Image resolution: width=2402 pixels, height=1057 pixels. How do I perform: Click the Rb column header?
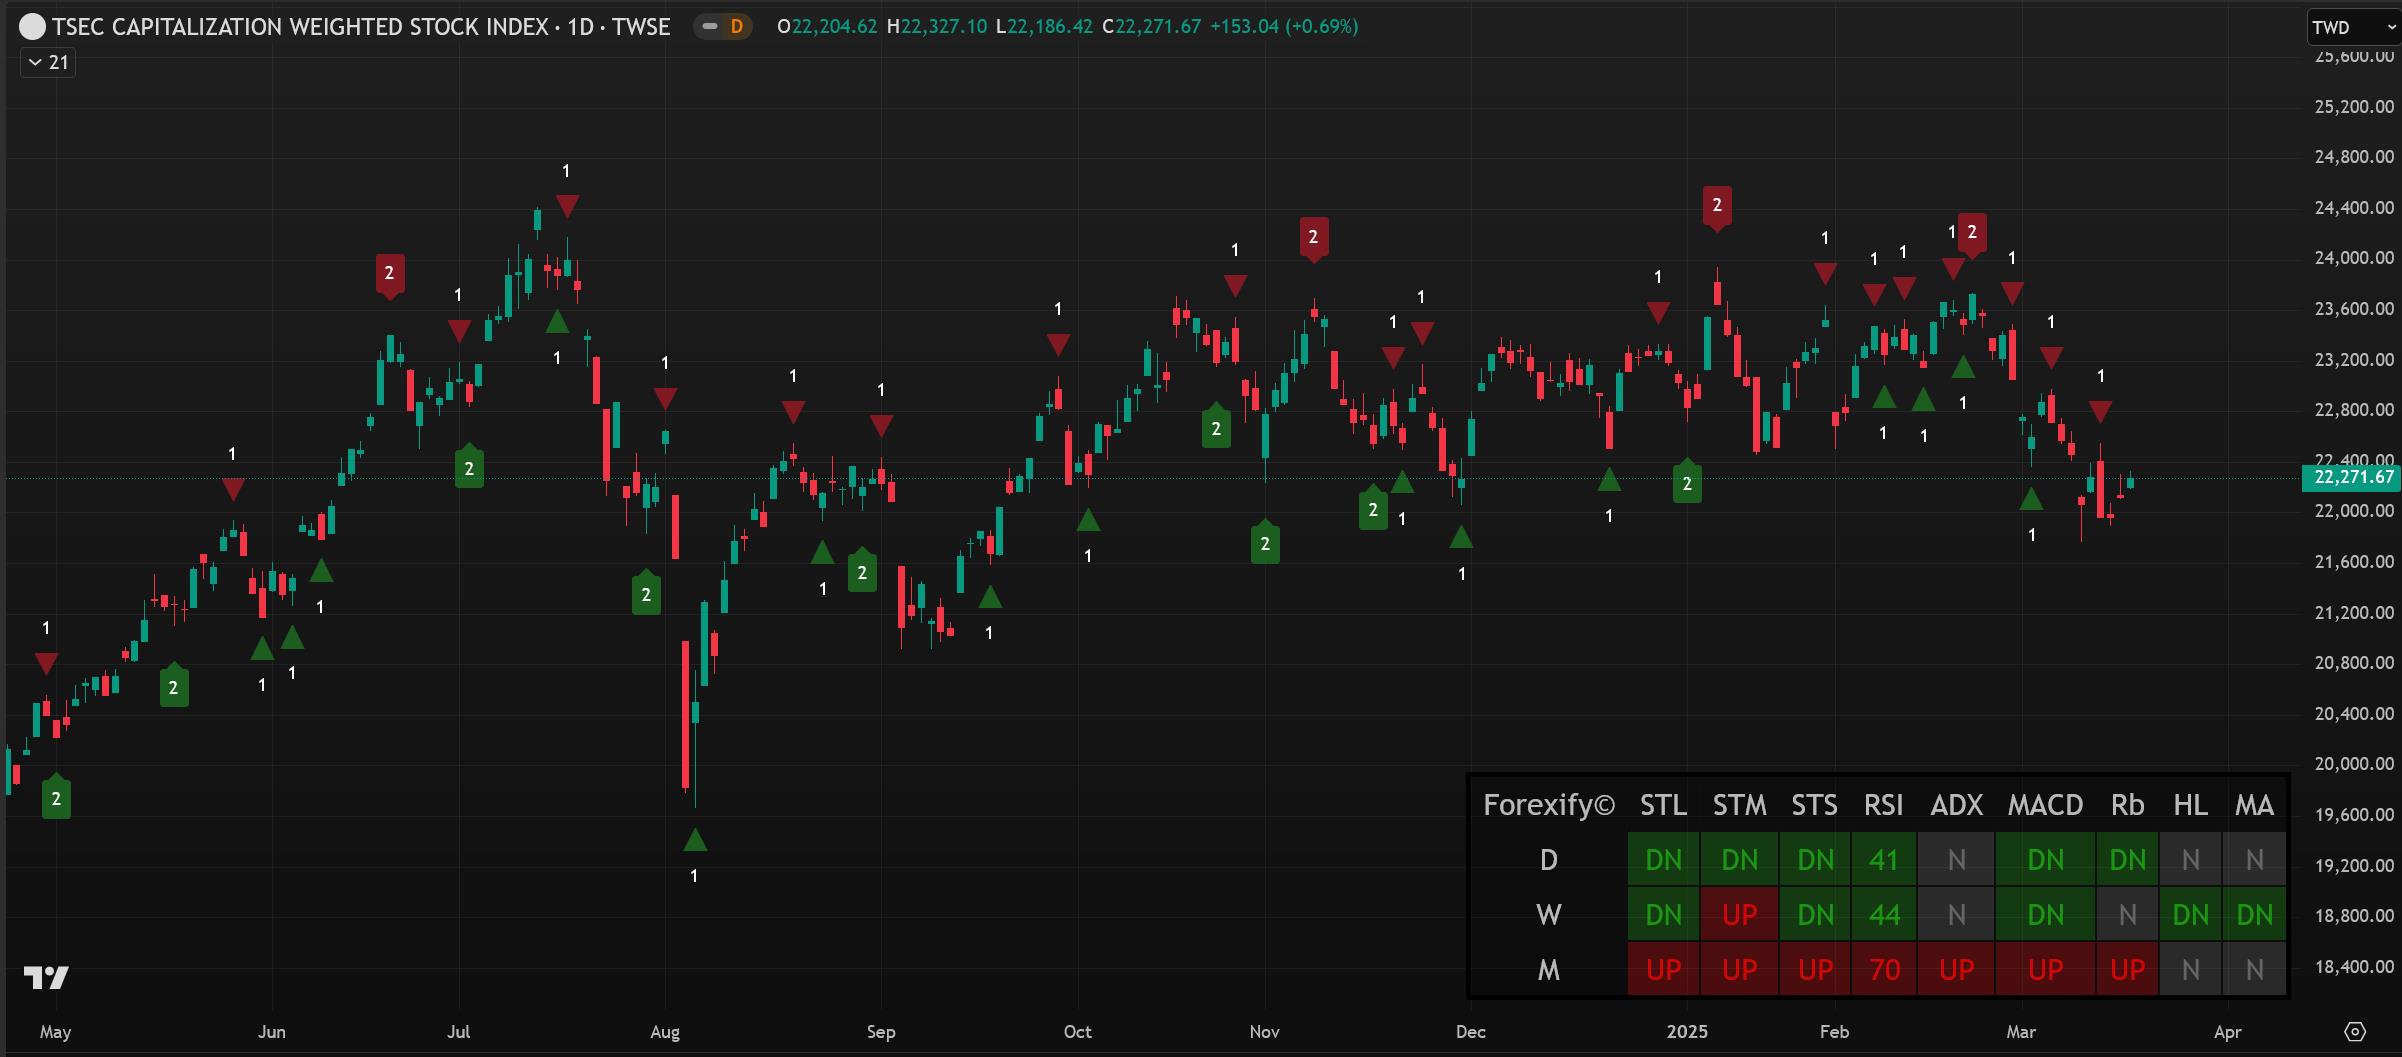pyautogui.click(x=2127, y=805)
